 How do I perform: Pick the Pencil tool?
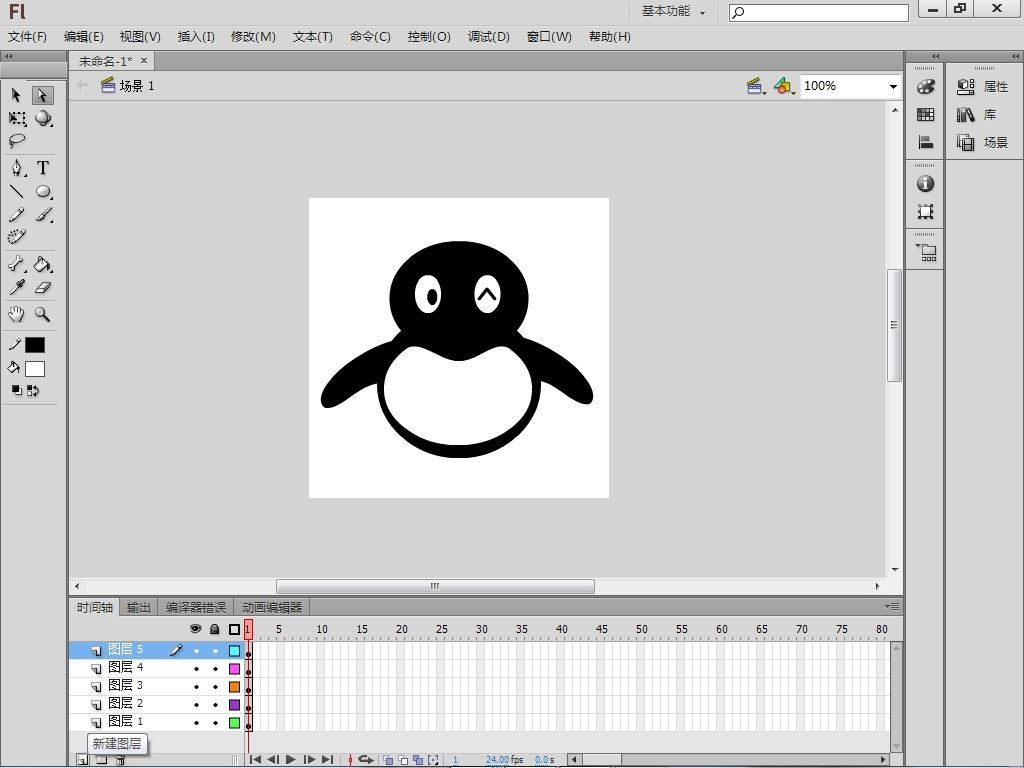click(17, 215)
